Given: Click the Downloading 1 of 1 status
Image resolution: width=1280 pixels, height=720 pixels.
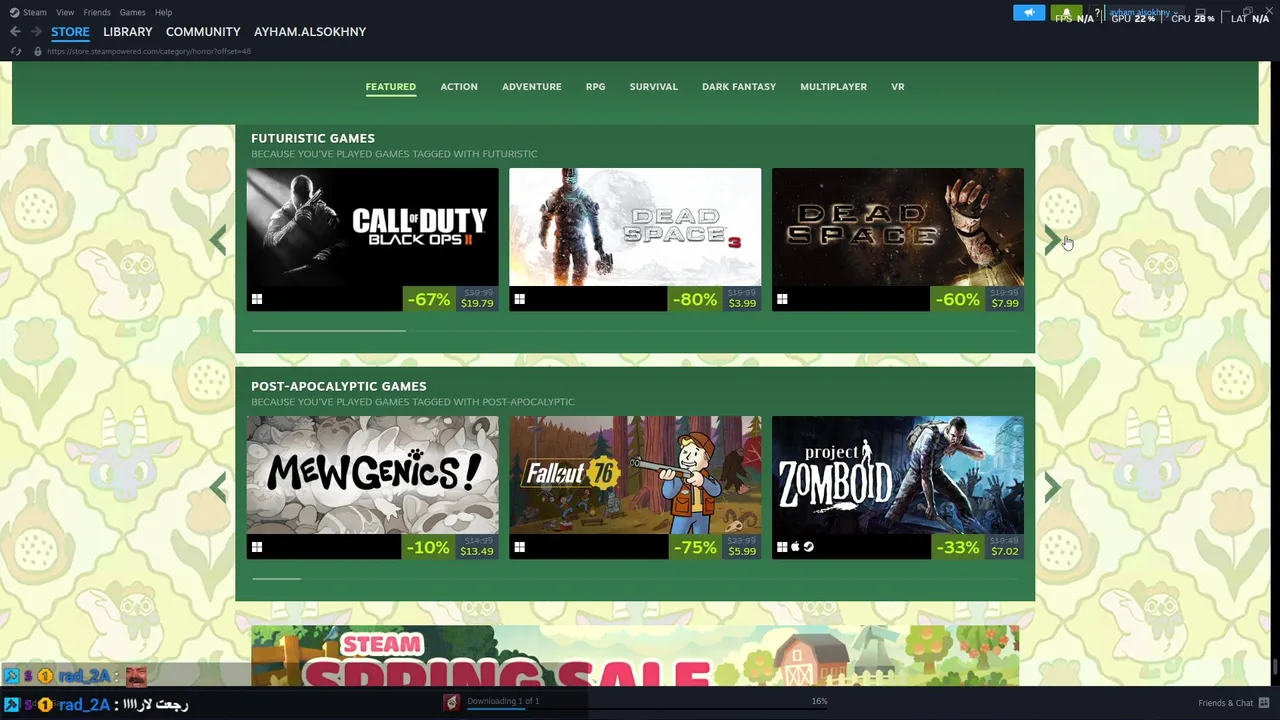Looking at the screenshot, I should (x=503, y=701).
